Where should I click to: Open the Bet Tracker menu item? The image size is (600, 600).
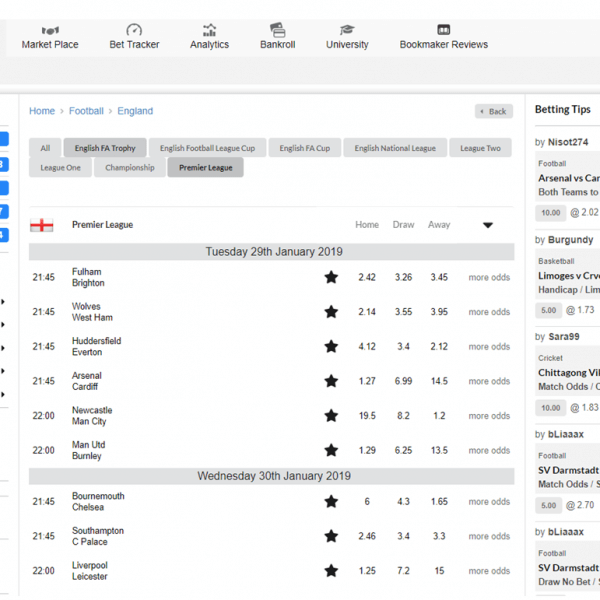[134, 45]
